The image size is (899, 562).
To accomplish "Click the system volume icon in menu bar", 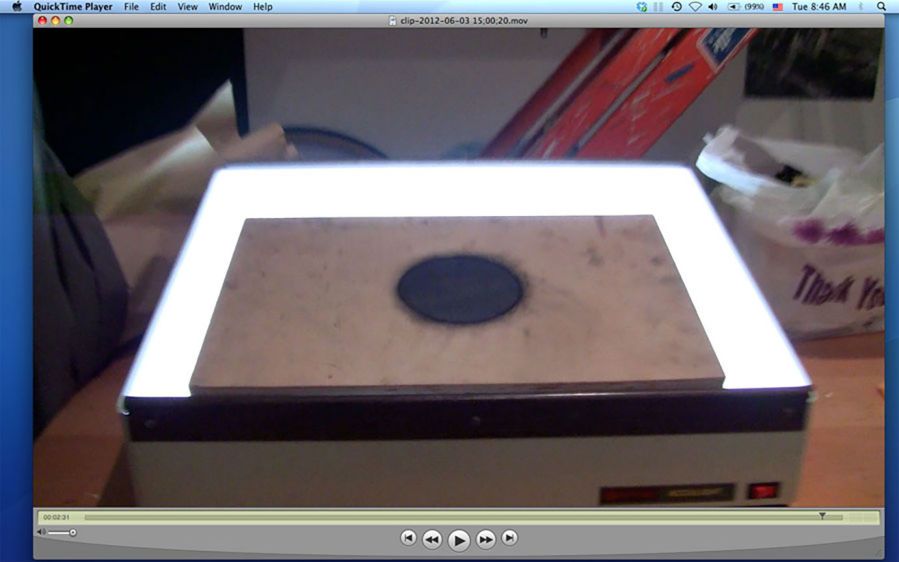I will (x=713, y=7).
